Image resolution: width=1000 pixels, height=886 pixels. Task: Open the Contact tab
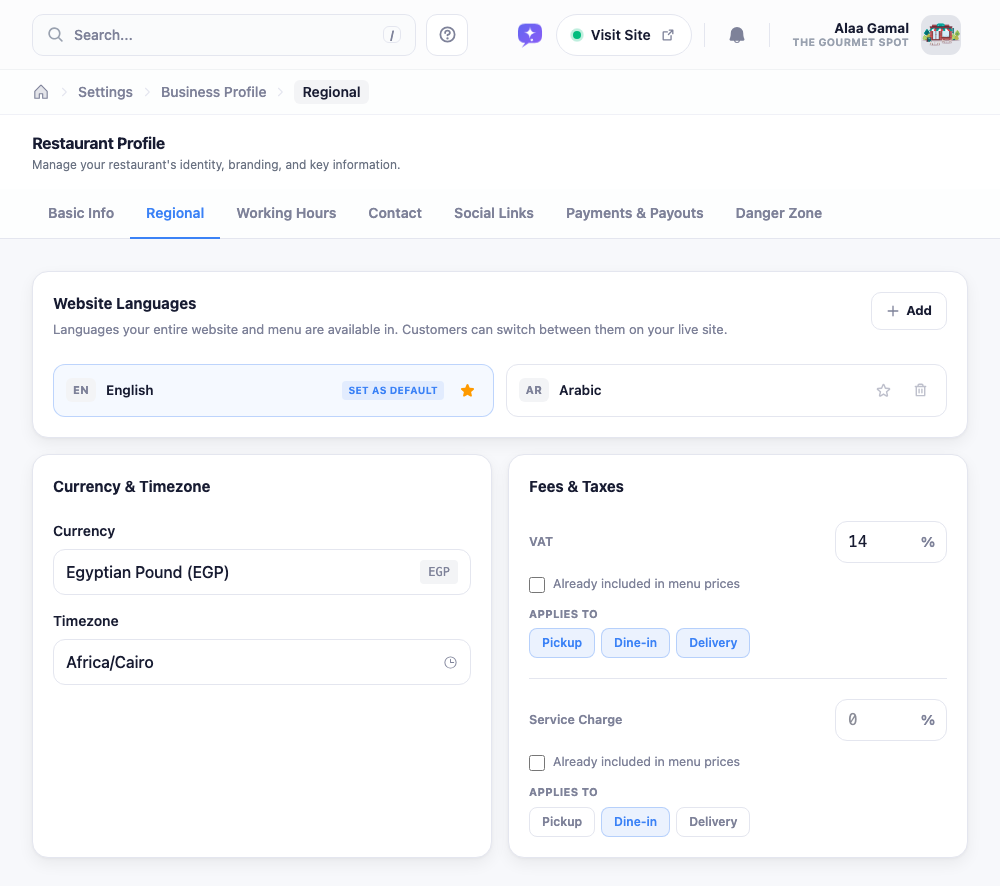pyautogui.click(x=395, y=213)
